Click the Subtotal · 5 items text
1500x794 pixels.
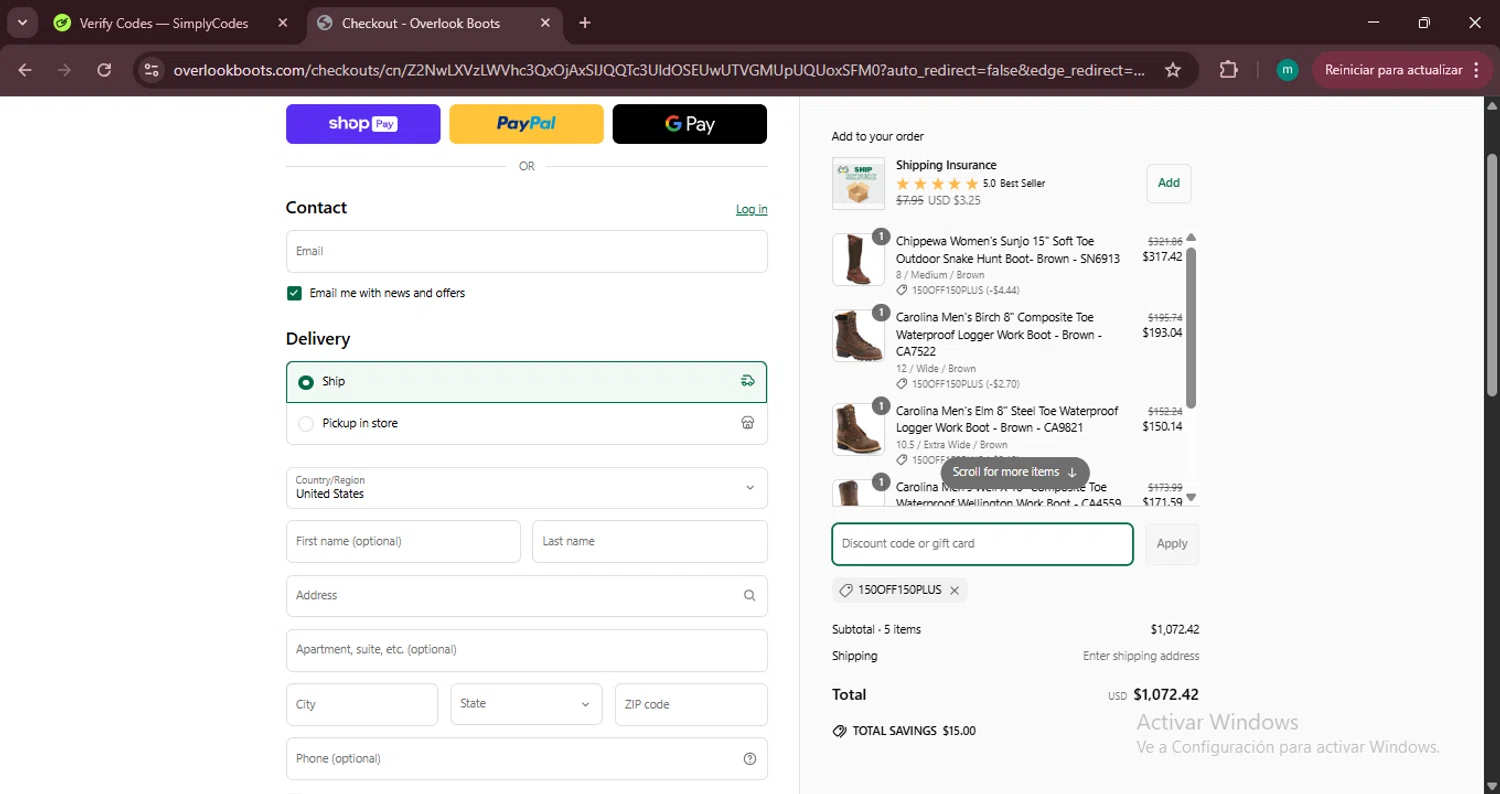(x=876, y=630)
